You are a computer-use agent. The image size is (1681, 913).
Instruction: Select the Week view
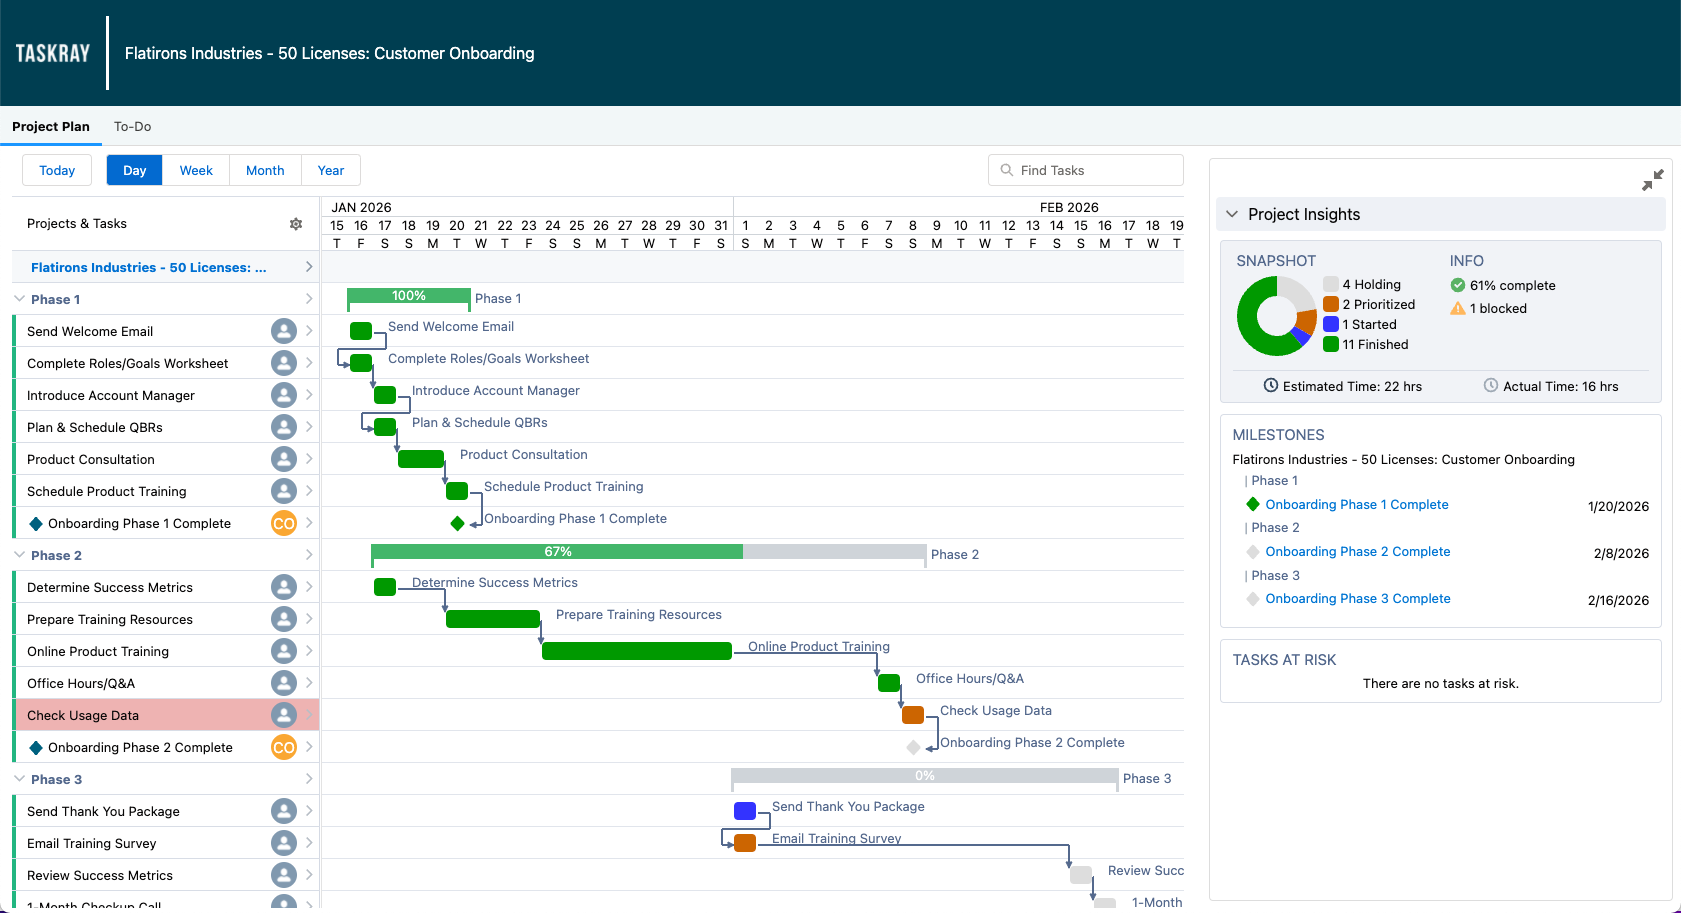pos(196,170)
